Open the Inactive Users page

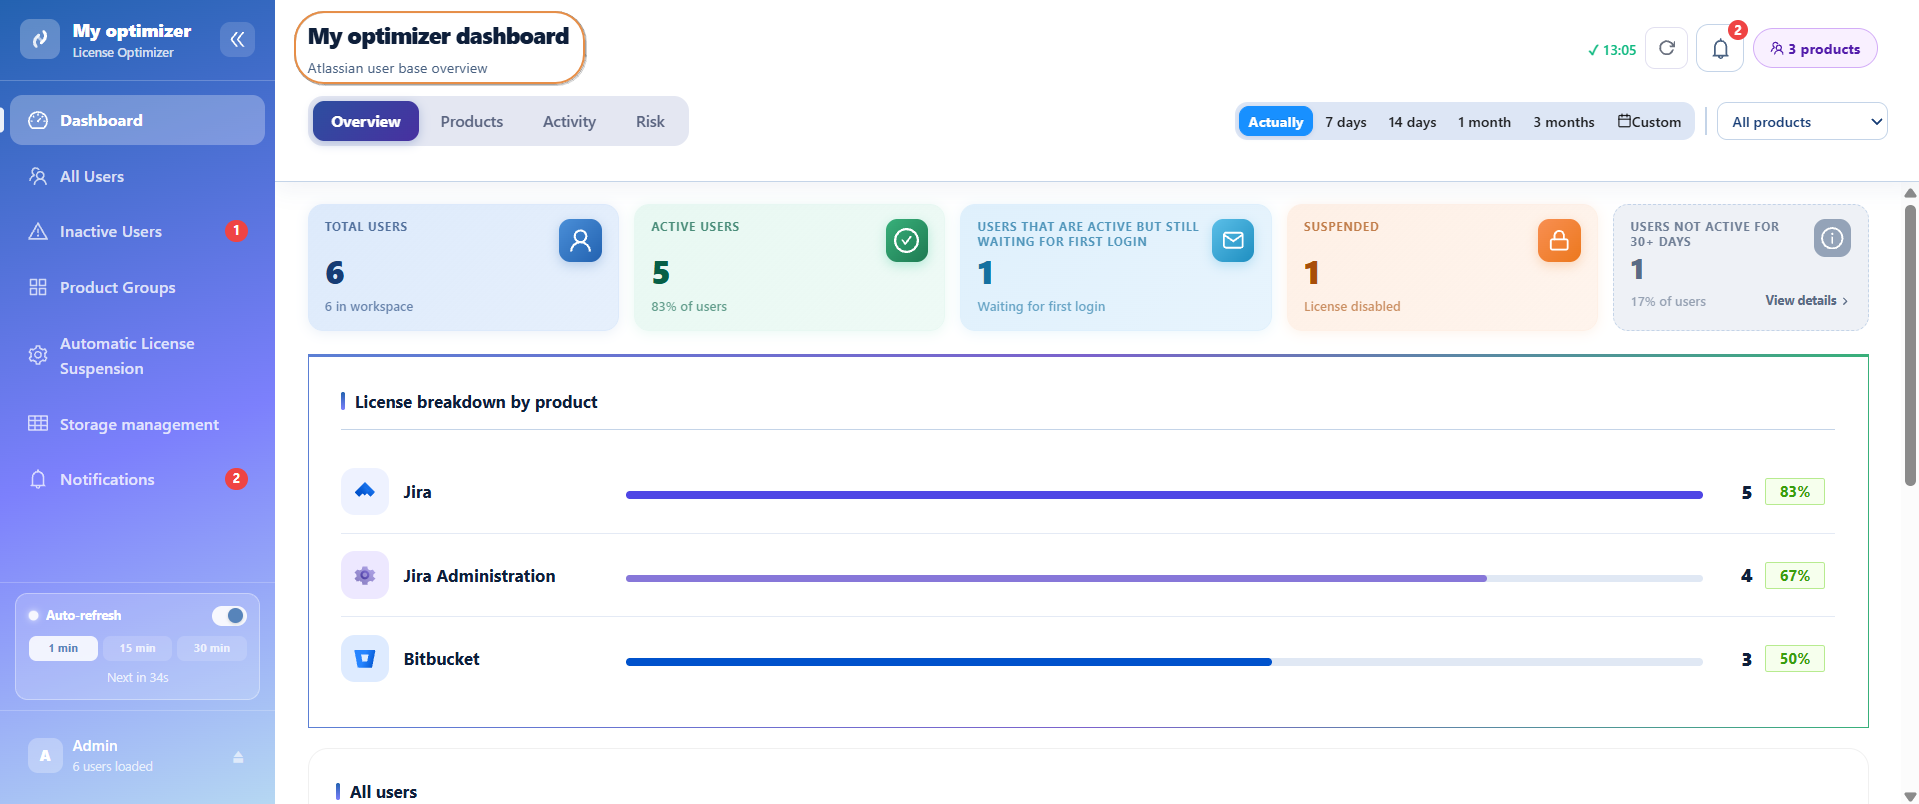pyautogui.click(x=137, y=231)
